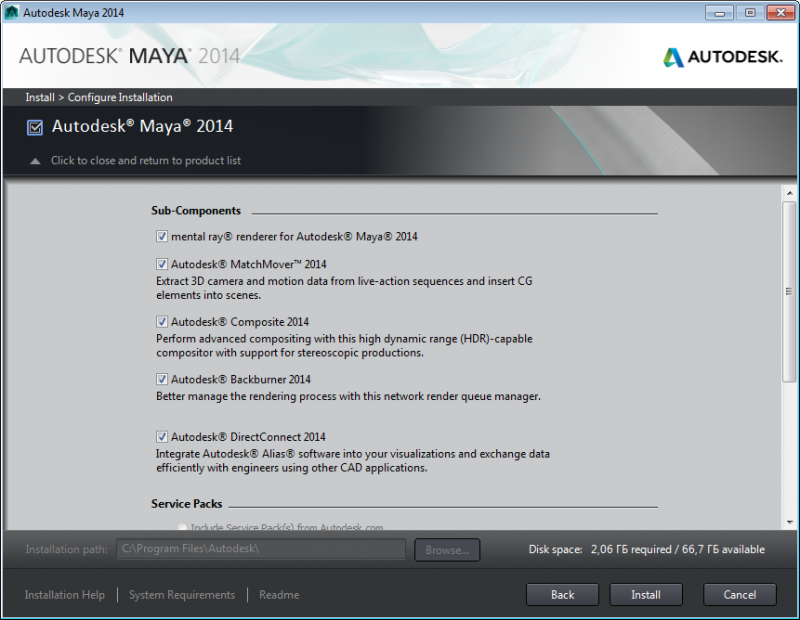Screen dimensions: 800x620
Task: Disable mental ray renderer checkbox
Action: pyautogui.click(x=162, y=237)
